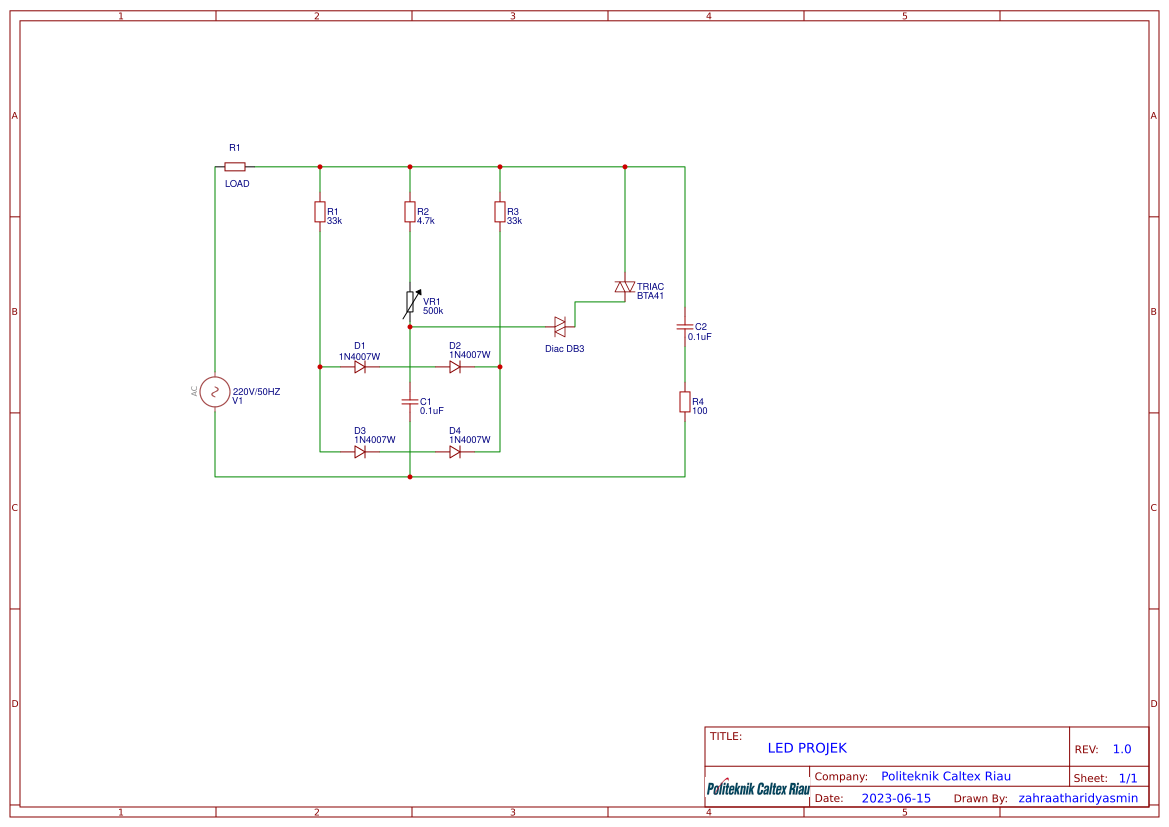Select resistor R3 33k symbol
Screen dimensions: 1169x827
pos(500,212)
